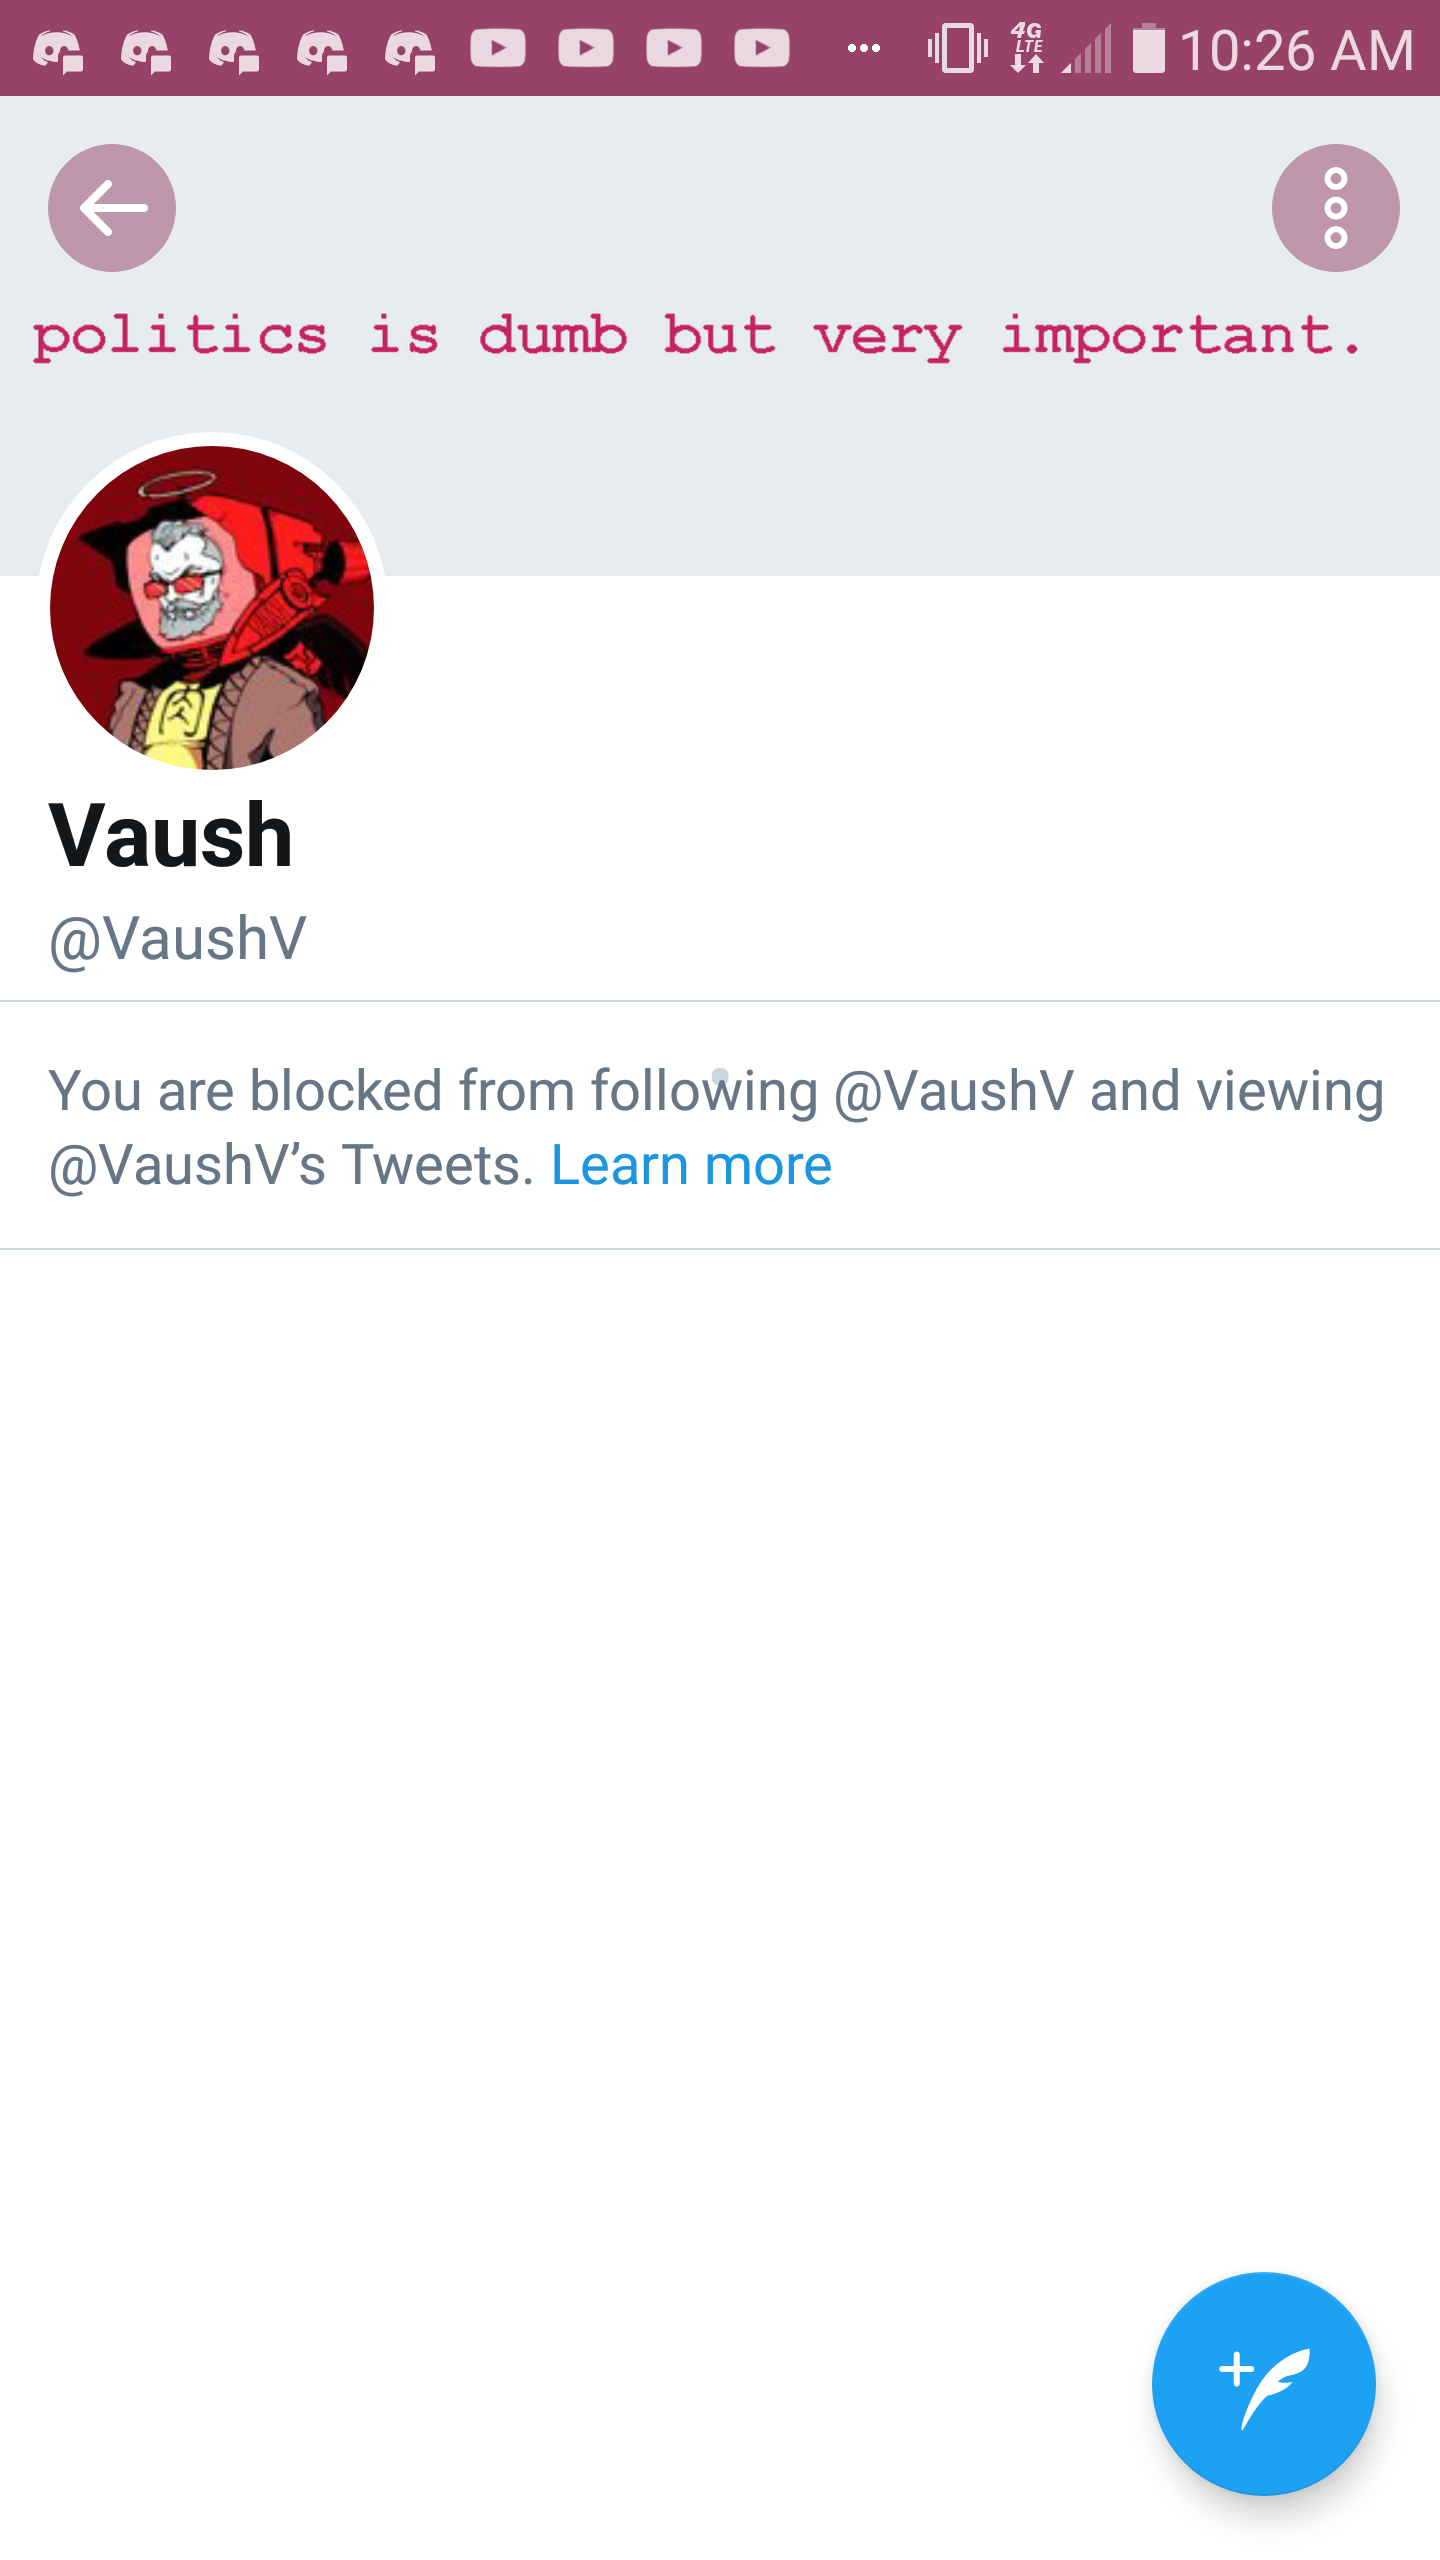Tap the back arrow button
This screenshot has height=2560, width=1440.
[112, 208]
